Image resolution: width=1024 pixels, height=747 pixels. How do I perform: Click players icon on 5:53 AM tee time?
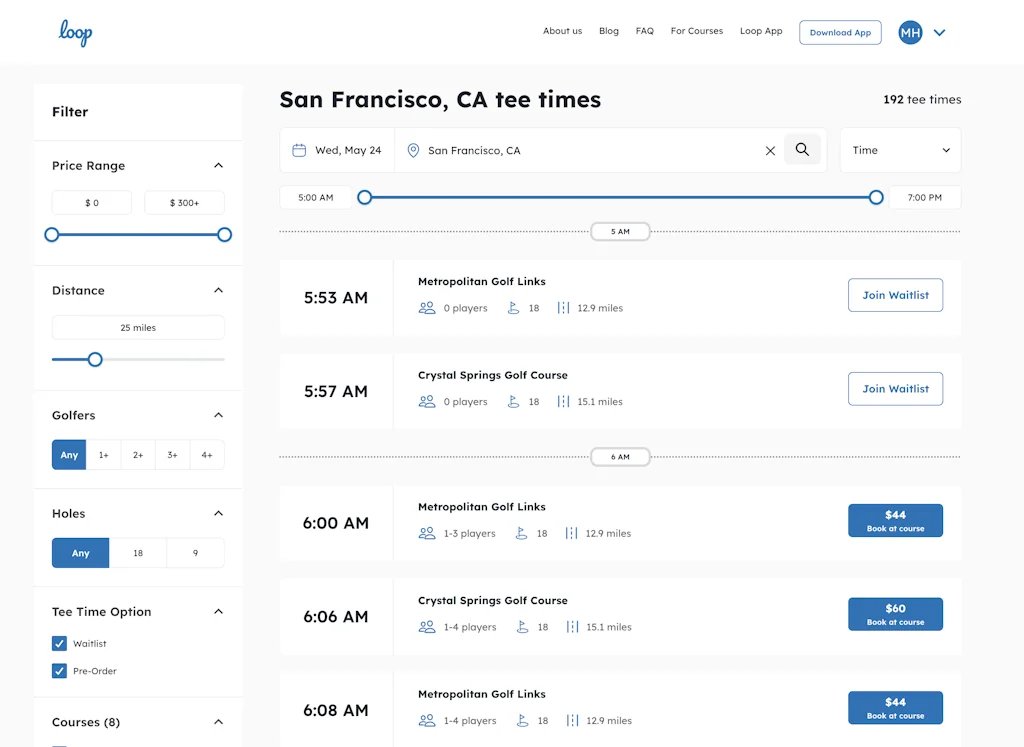[x=427, y=308]
